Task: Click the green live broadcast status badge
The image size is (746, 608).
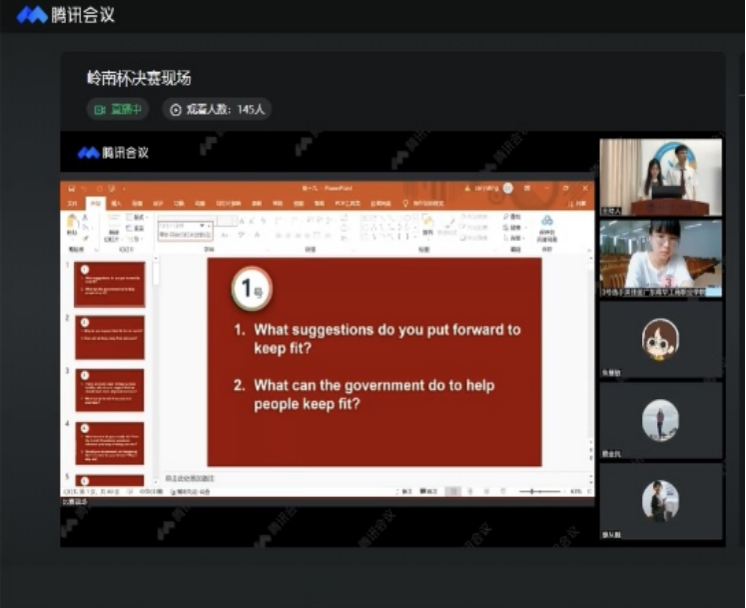Action: pyautogui.click(x=117, y=109)
